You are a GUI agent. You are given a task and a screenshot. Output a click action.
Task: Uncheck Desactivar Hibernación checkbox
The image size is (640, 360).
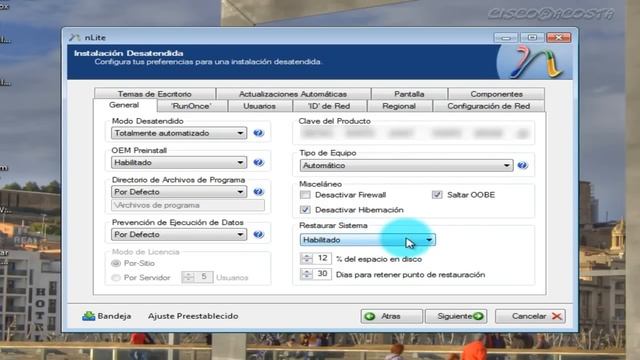[x=305, y=210]
